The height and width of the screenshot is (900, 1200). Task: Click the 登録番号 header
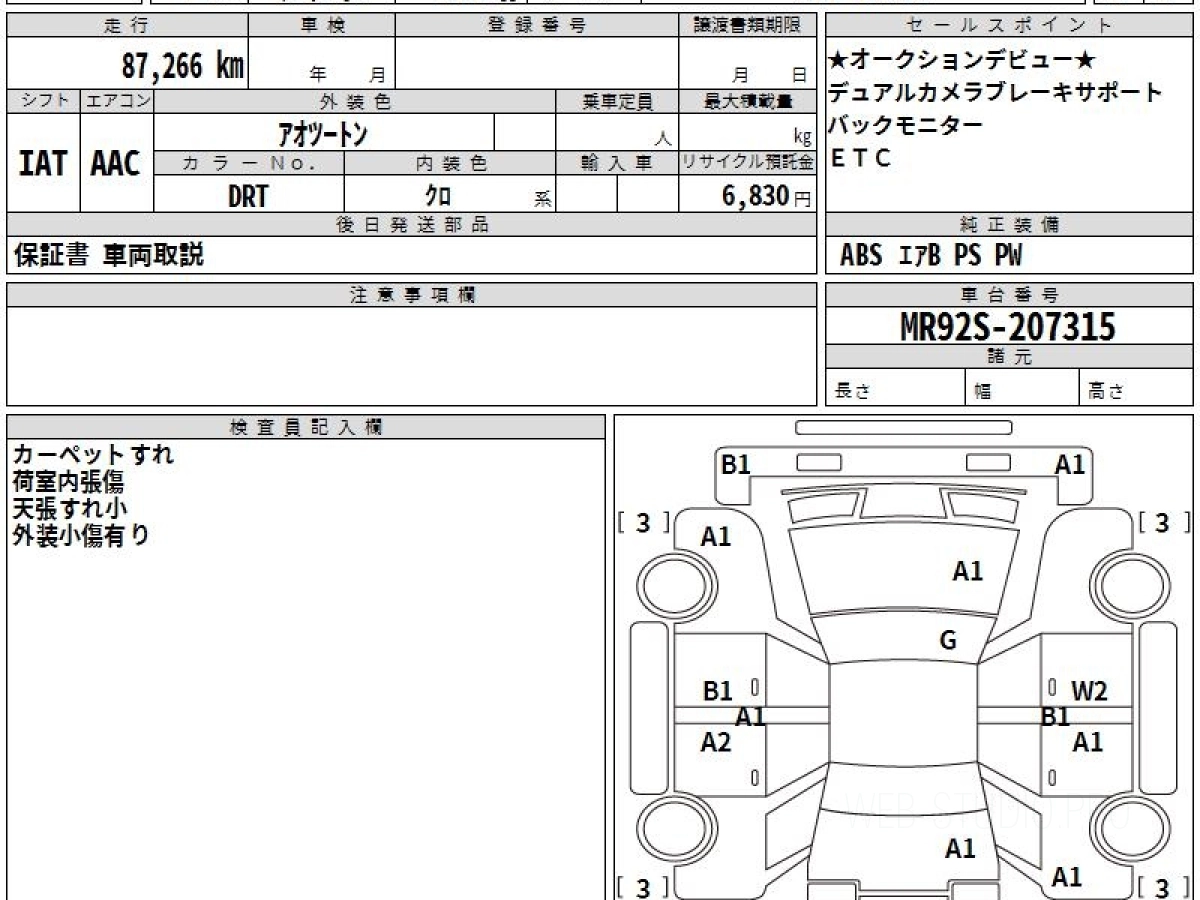pos(537,26)
